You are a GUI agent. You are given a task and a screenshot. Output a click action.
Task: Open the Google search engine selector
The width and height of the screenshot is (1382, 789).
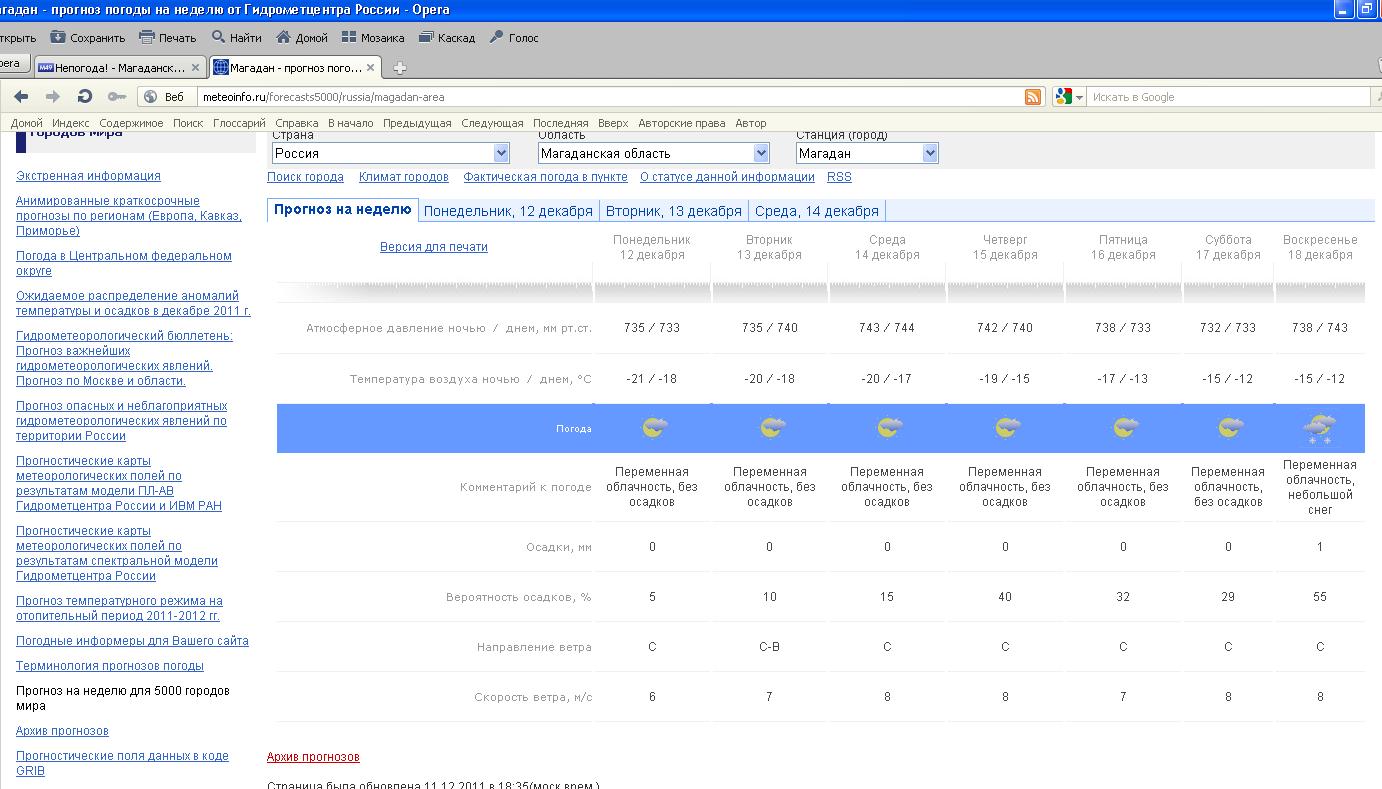pyautogui.click(x=1068, y=97)
